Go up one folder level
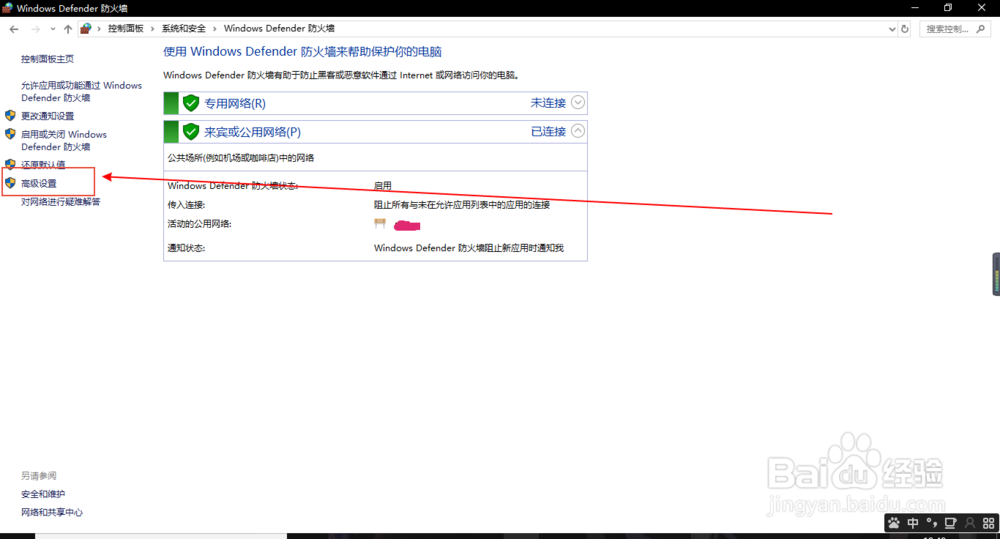 tap(68, 29)
